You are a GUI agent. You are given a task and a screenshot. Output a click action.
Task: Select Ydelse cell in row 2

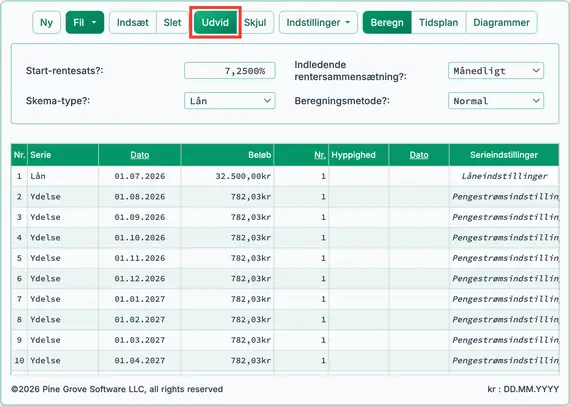click(63, 197)
